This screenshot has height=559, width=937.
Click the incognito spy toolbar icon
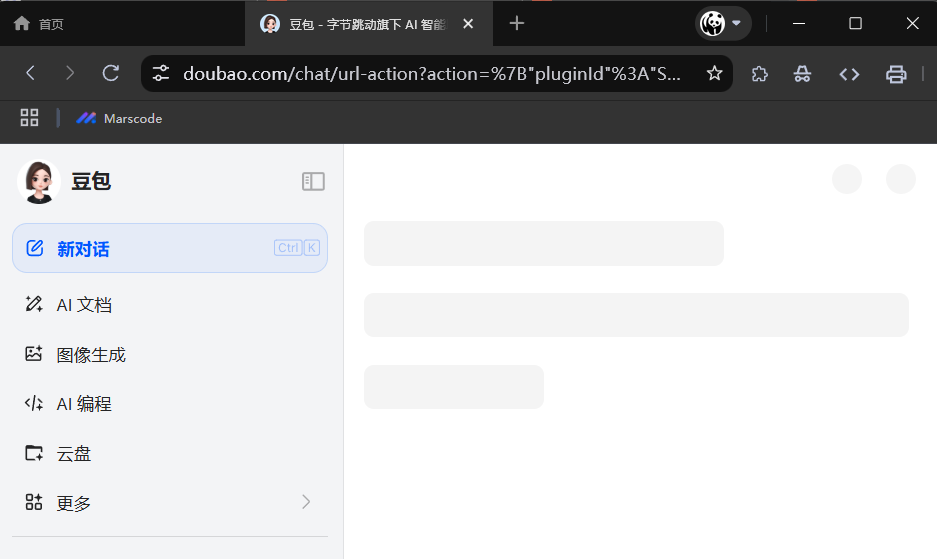(802, 74)
